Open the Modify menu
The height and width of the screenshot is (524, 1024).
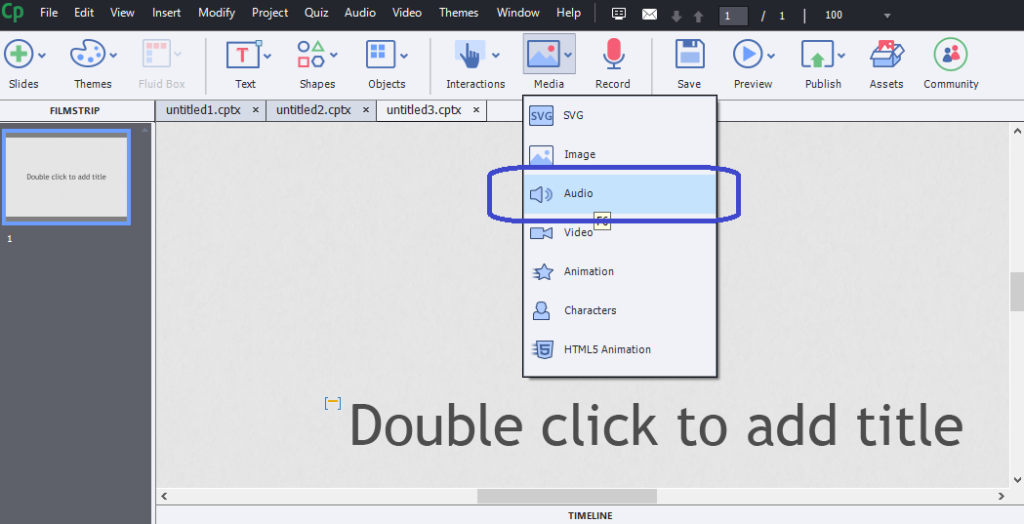pos(217,12)
